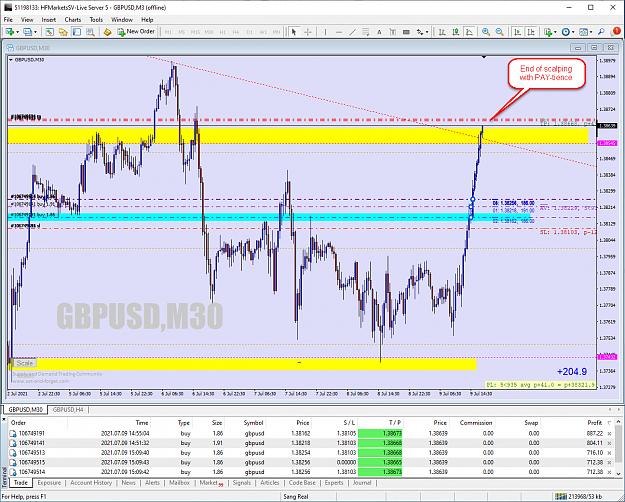Toggle Chart Shift icon
625x502 pixels.
coord(531,32)
